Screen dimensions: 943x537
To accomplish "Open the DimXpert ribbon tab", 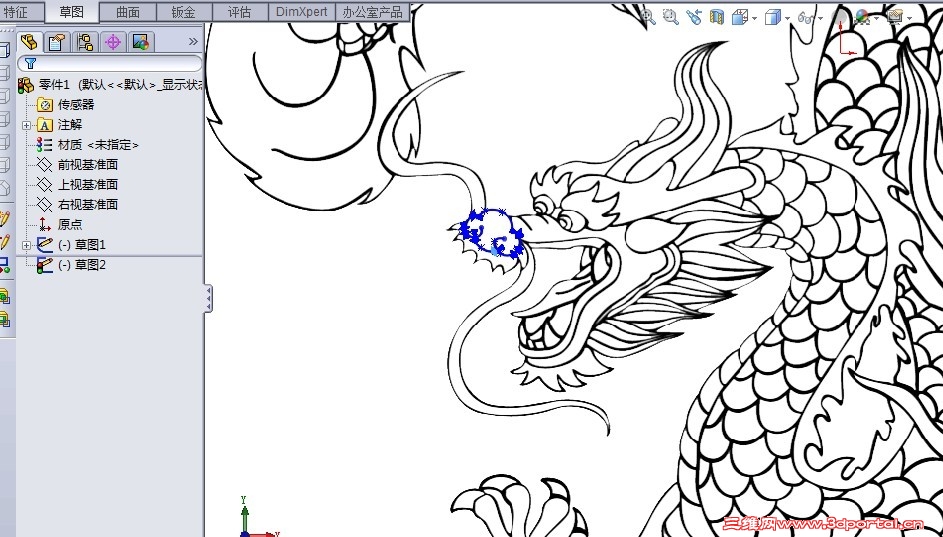I will pos(301,12).
